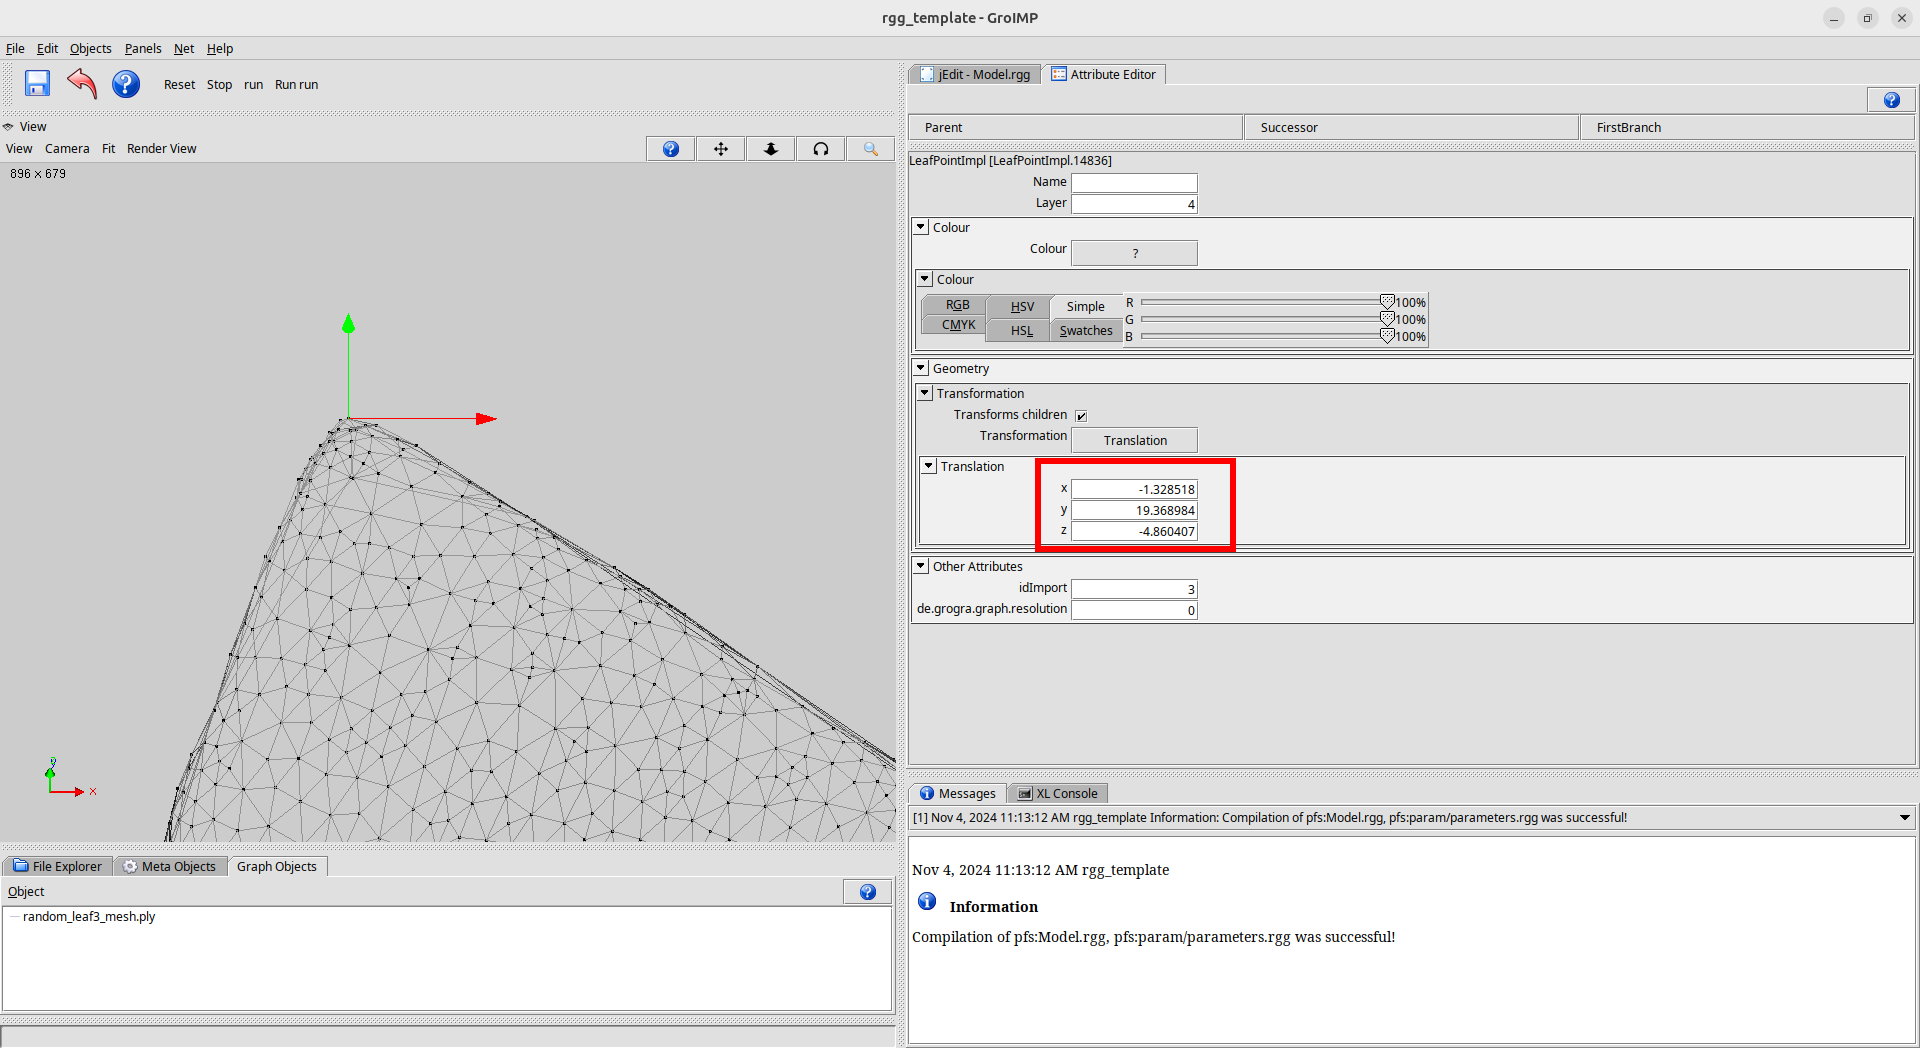The image size is (1920, 1048).
Task: Click the Translation transformation button
Action: tap(1134, 440)
